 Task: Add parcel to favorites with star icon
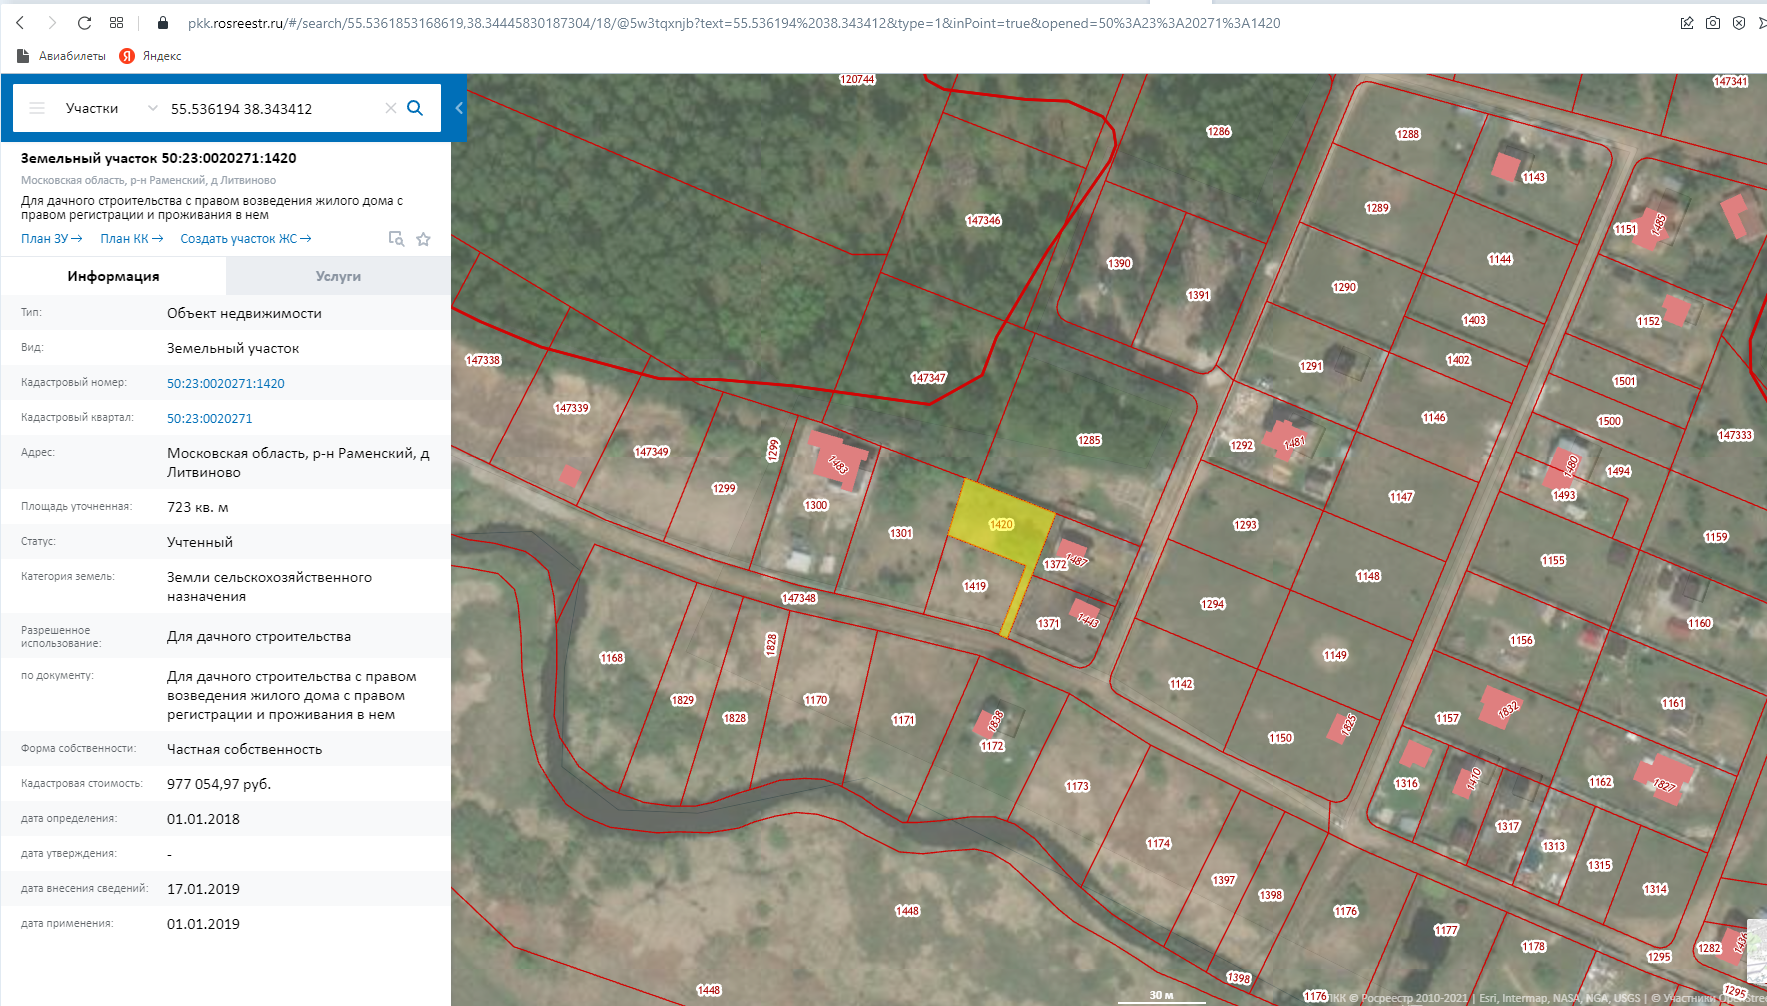(424, 239)
